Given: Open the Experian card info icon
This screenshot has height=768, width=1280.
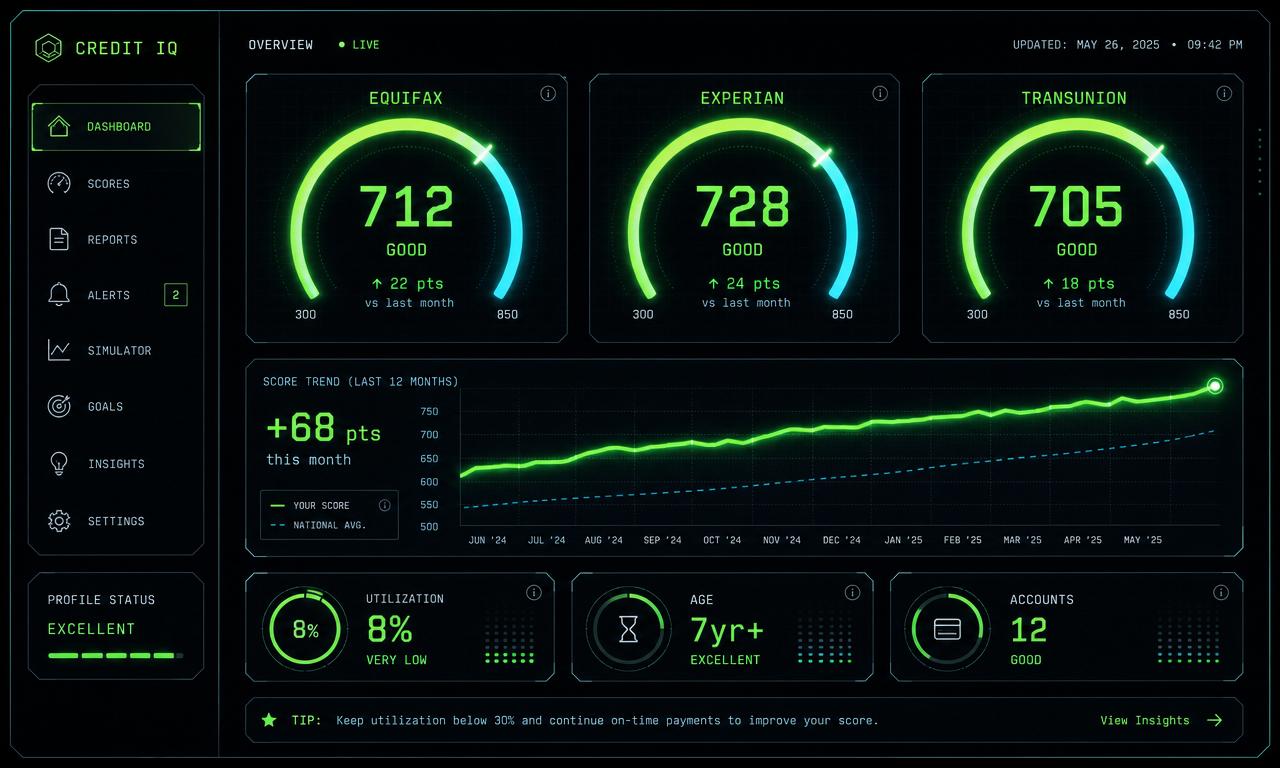Looking at the screenshot, I should (x=880, y=93).
